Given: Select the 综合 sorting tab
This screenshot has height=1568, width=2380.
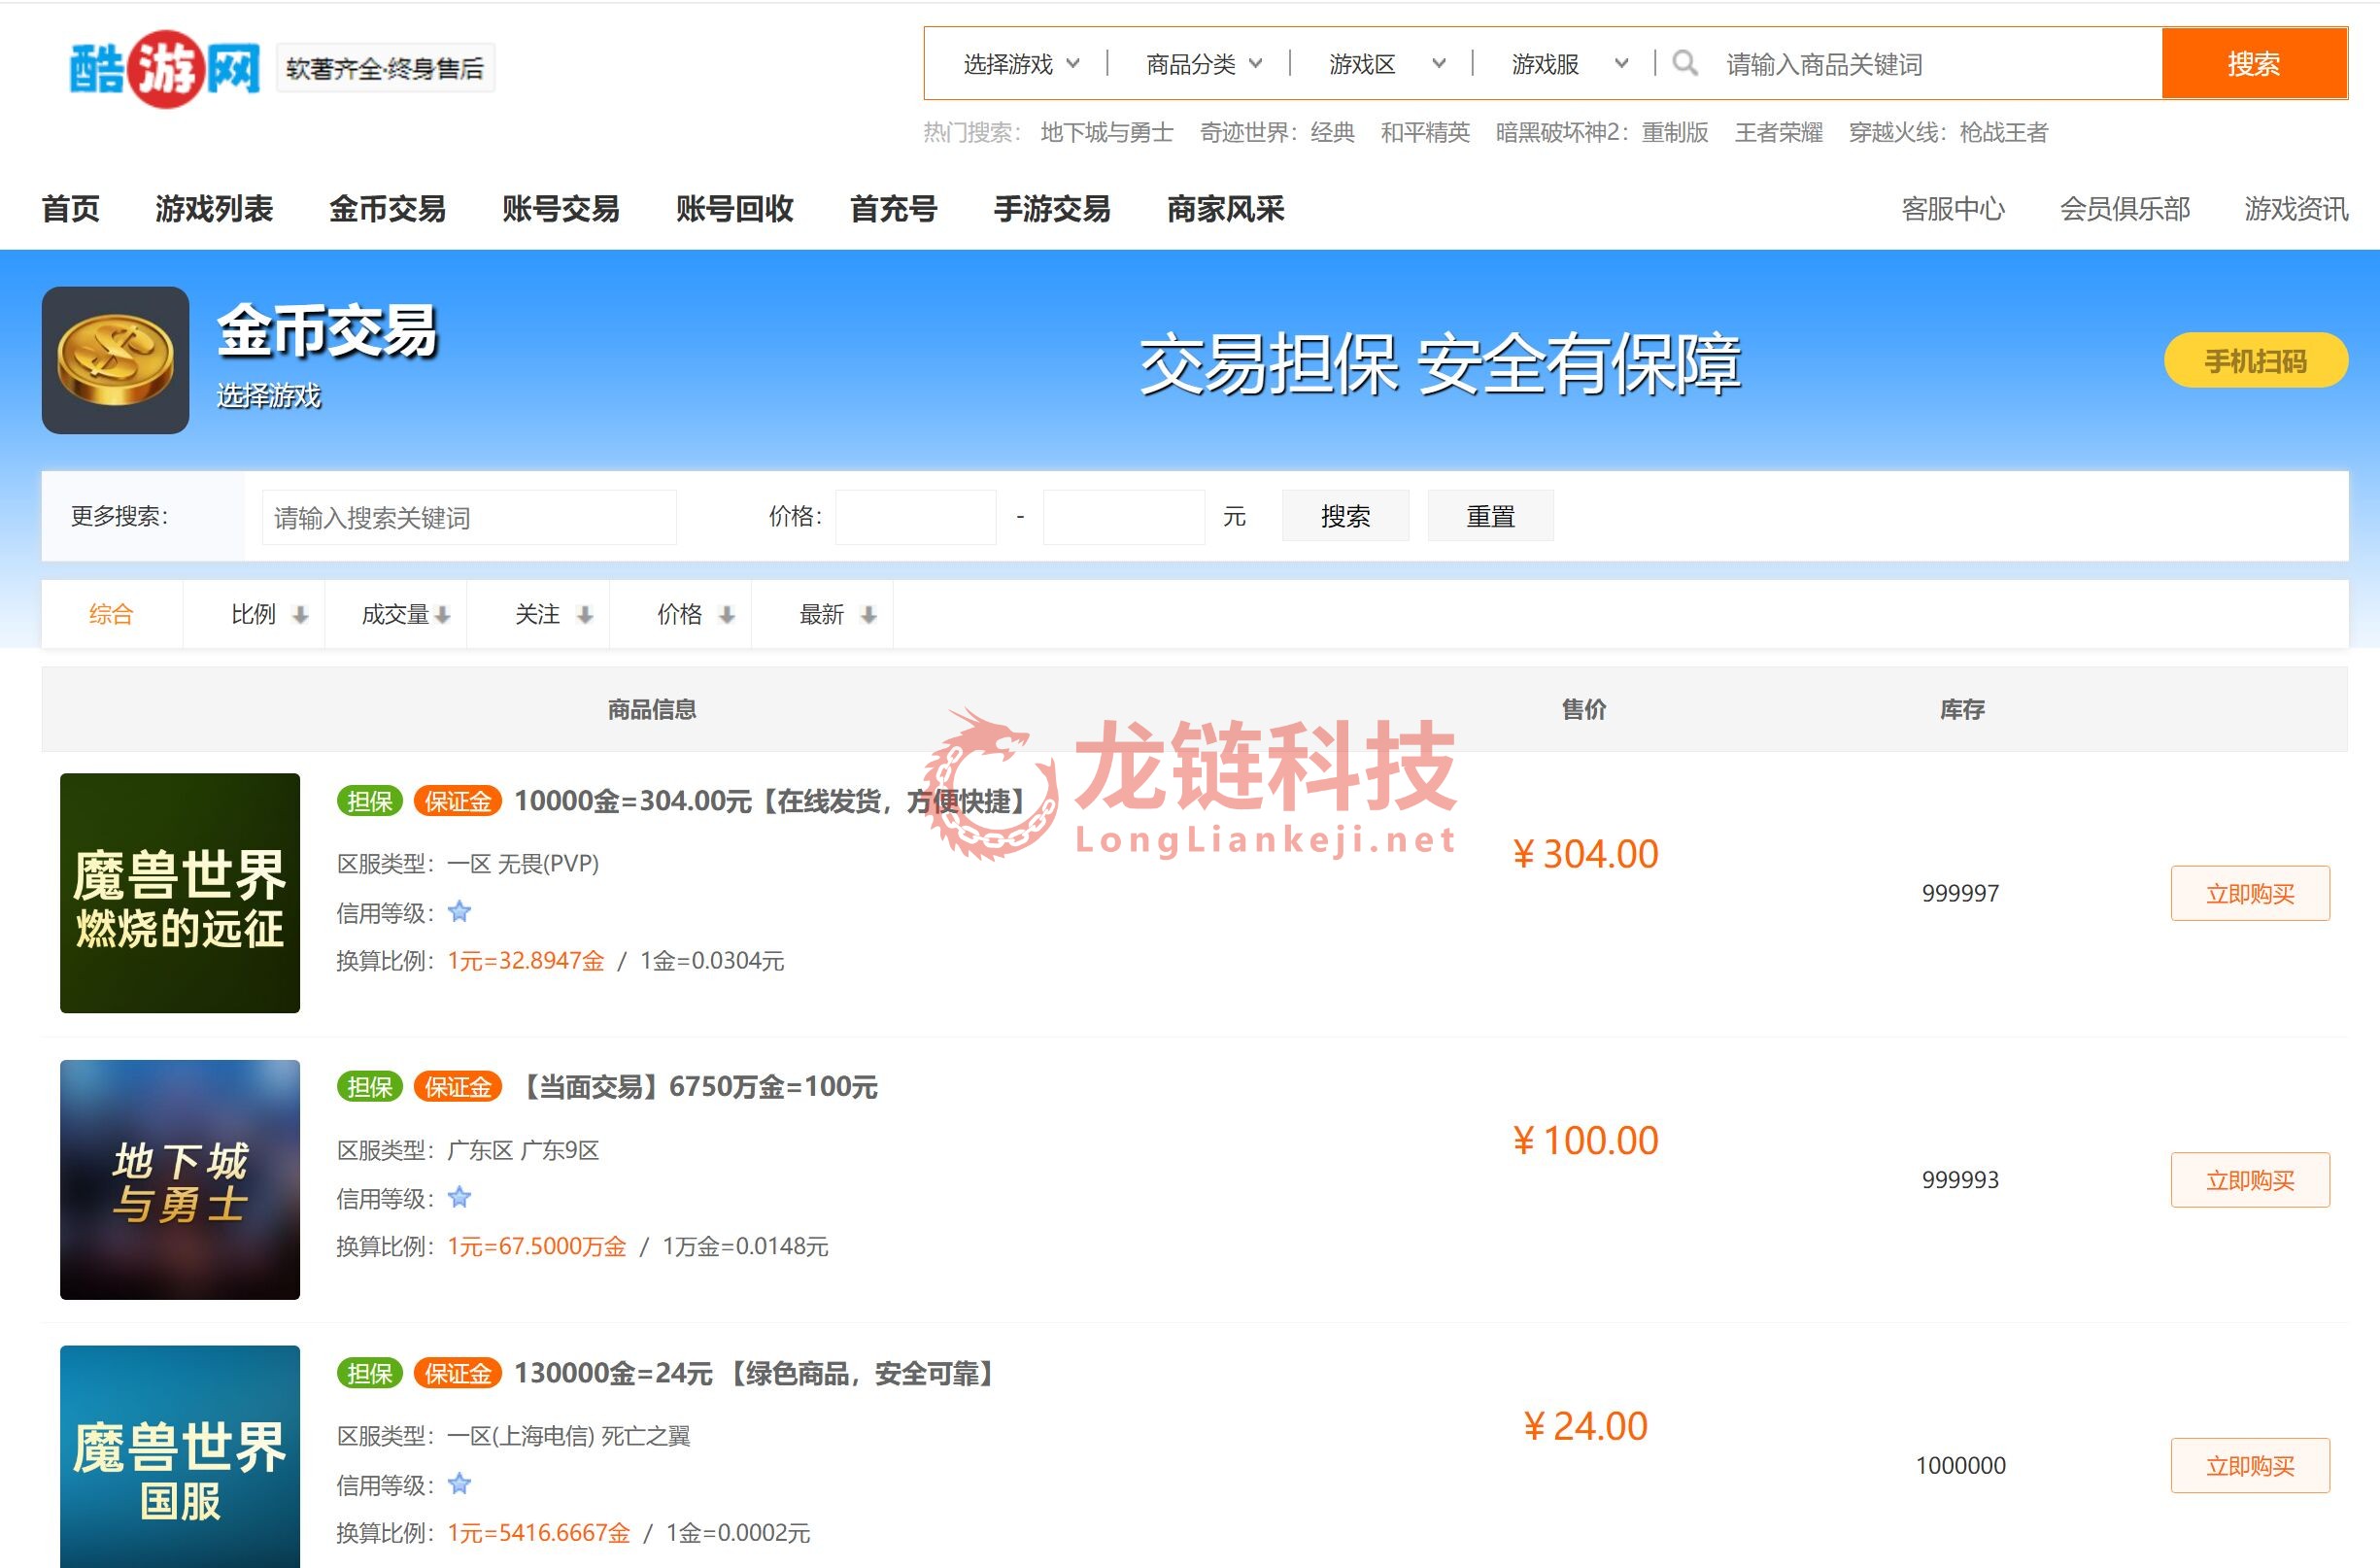Looking at the screenshot, I should 111,614.
